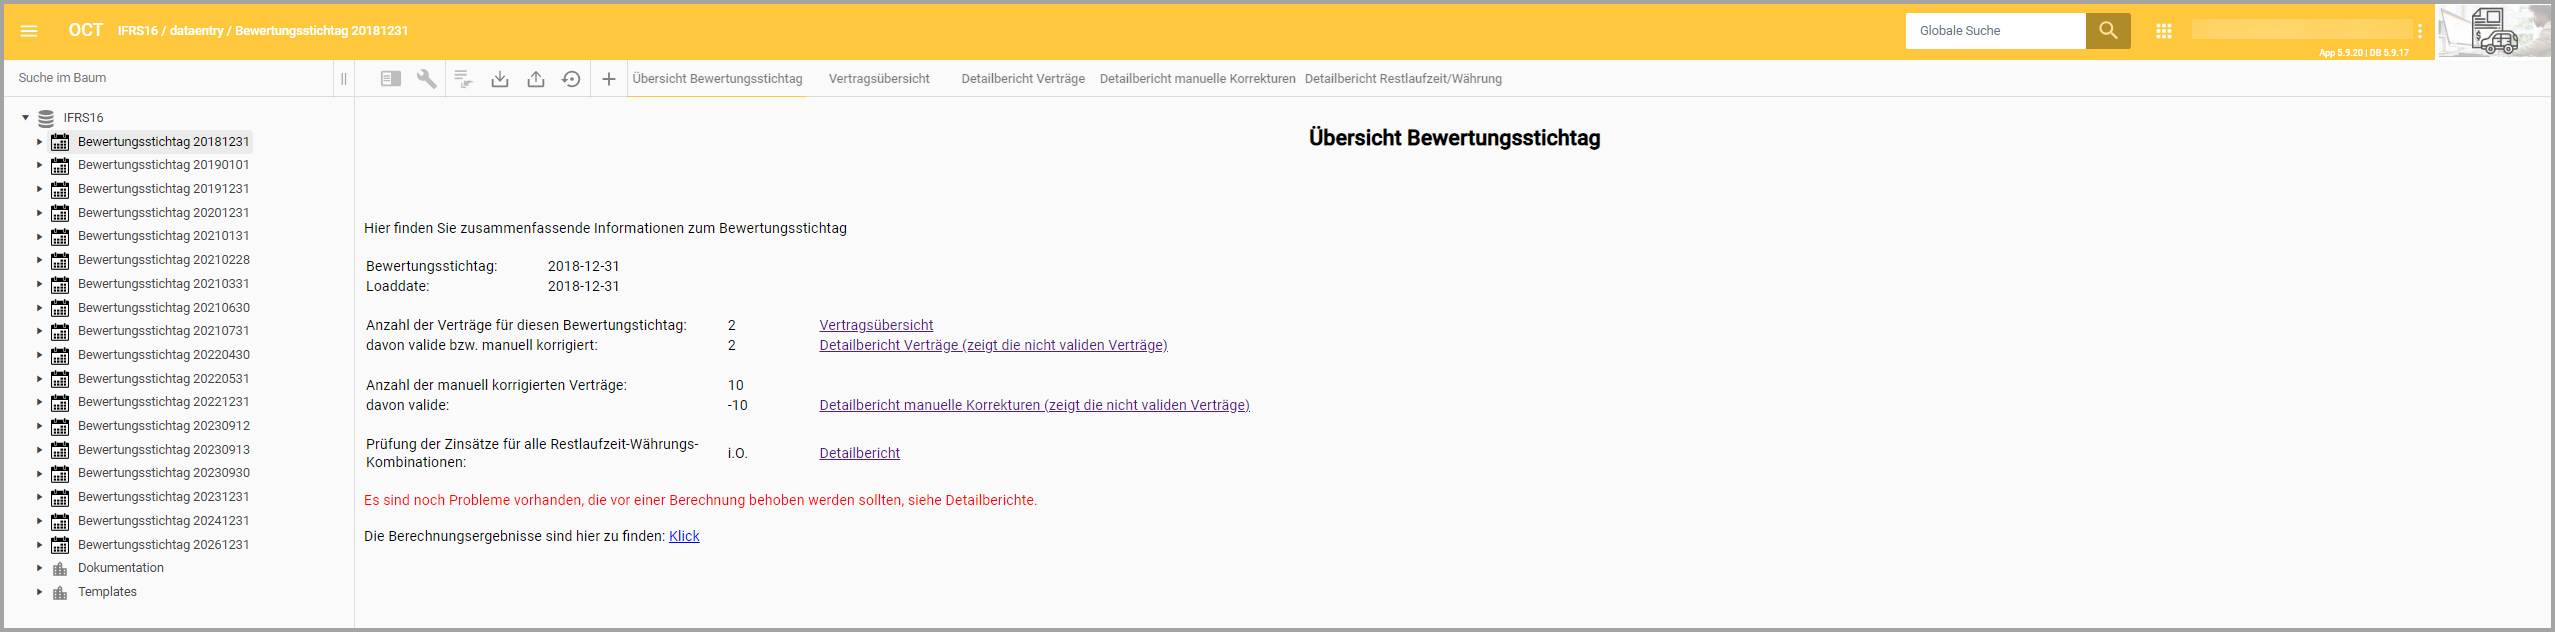Viewport: 2555px width, 632px height.
Task: Open the hamburger navigation menu
Action: [x=29, y=31]
